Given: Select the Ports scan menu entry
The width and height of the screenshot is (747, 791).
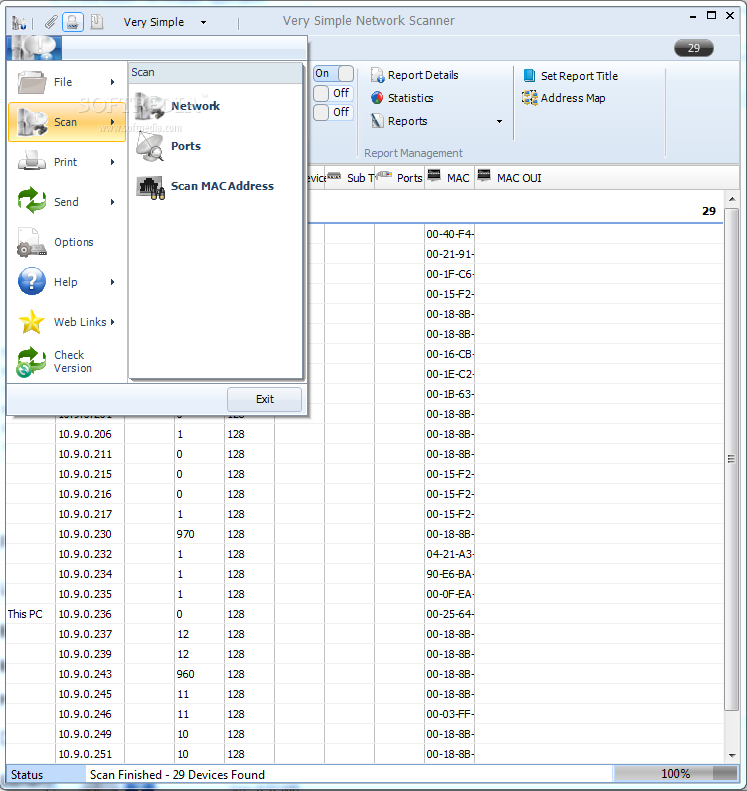Looking at the screenshot, I should click(x=216, y=146).
